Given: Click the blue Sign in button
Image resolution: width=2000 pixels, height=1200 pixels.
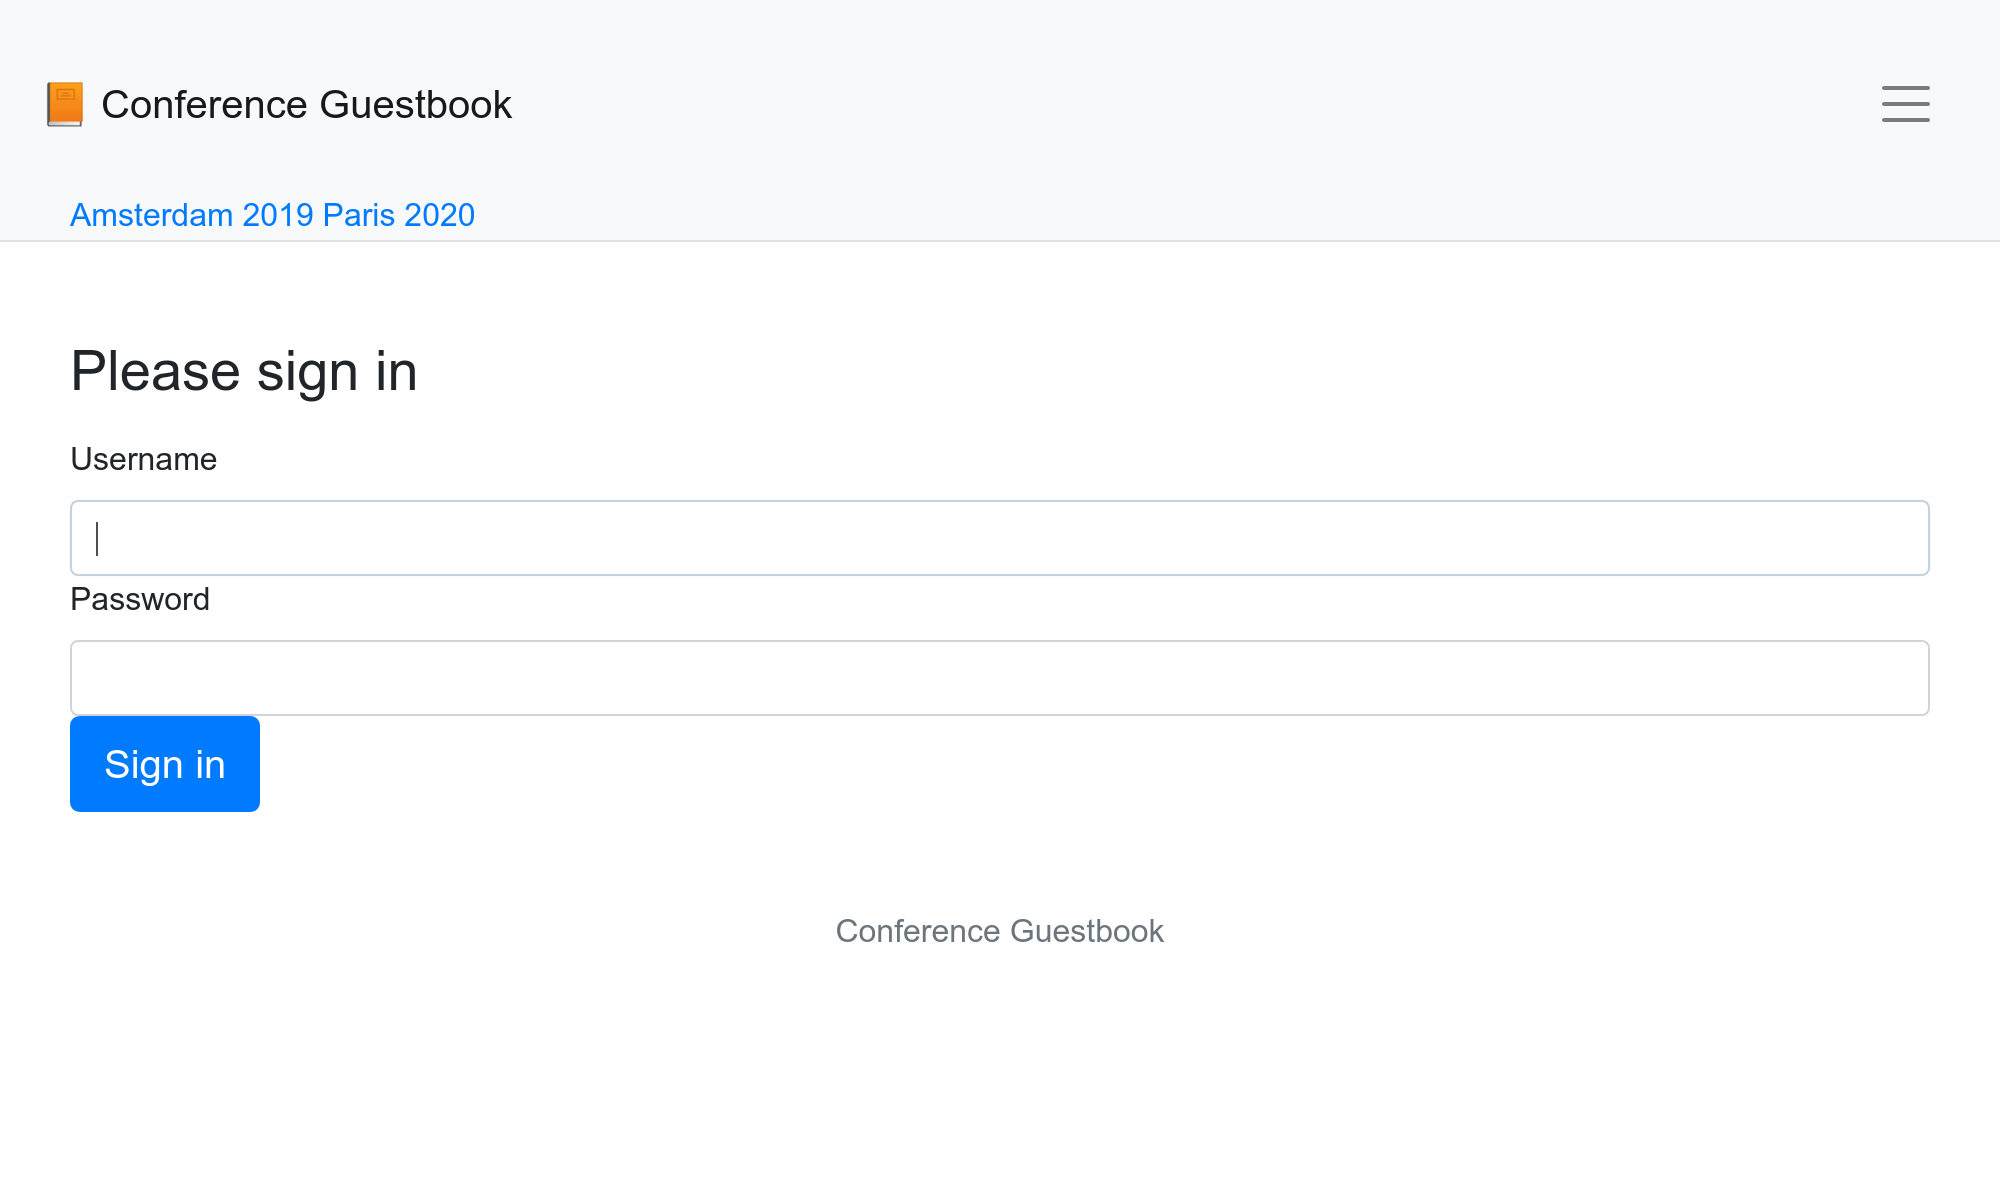Looking at the screenshot, I should [165, 764].
